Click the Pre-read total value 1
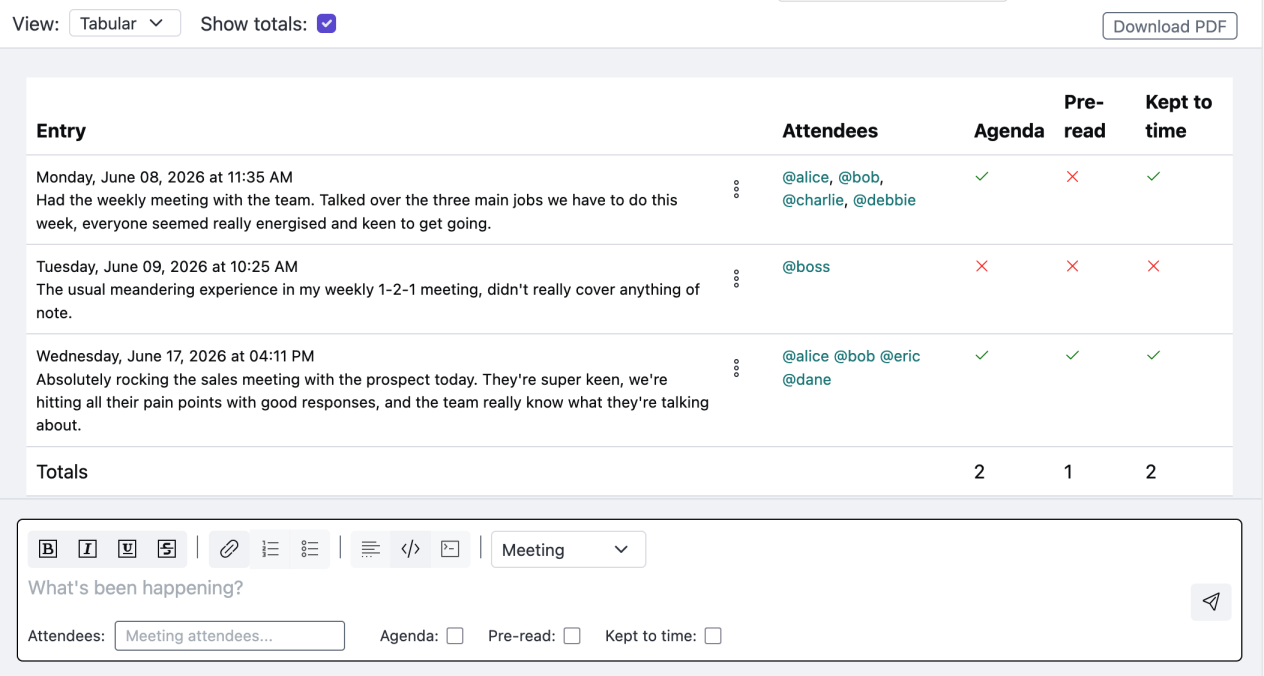Viewport: 1264px width, 676px height. [x=1069, y=472]
